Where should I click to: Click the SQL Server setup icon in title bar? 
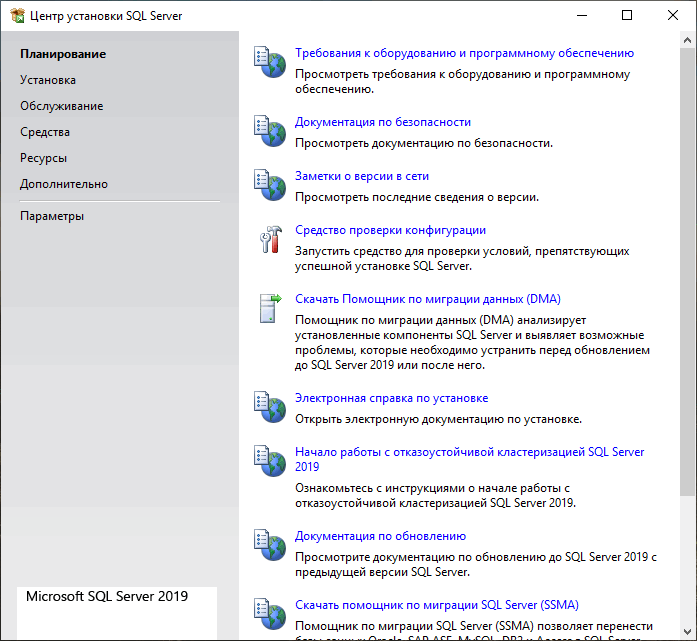(16, 16)
